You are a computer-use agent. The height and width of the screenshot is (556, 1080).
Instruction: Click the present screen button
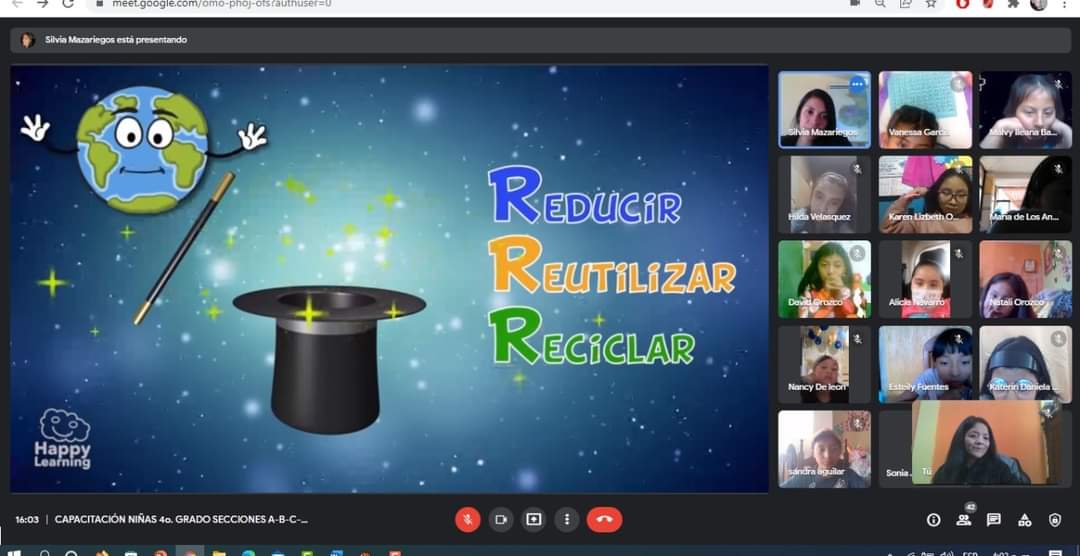pyautogui.click(x=534, y=519)
